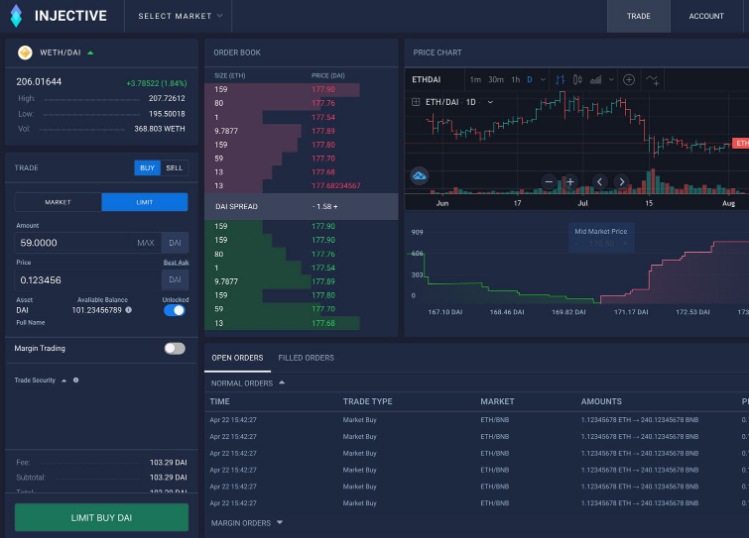This screenshot has width=749, height=538.
Task: Click the TradingView cloud logo on chart
Action: click(419, 176)
